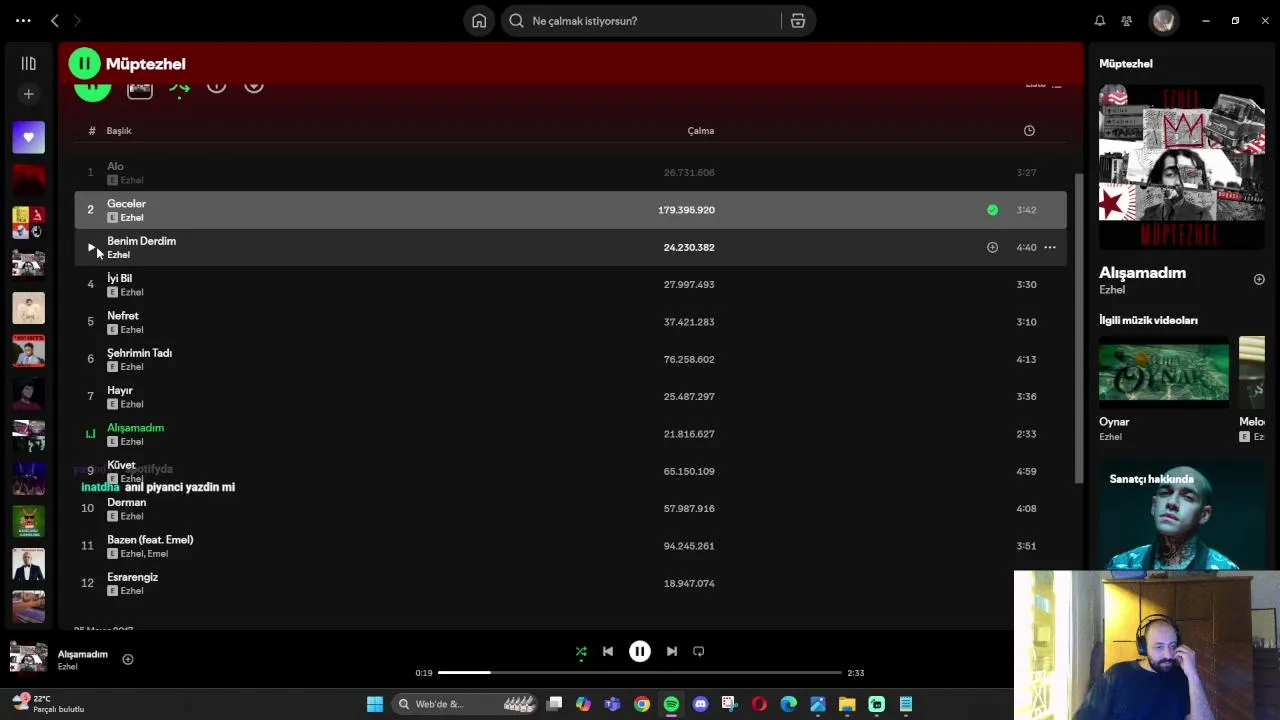Select the Derman track
Image resolution: width=1280 pixels, height=720 pixels.
pyautogui.click(x=570, y=509)
